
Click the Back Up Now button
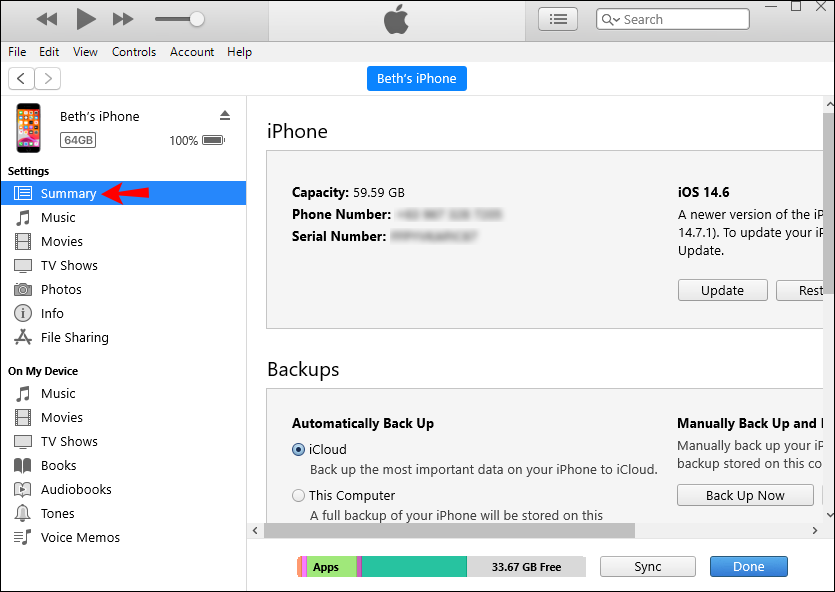coord(745,495)
